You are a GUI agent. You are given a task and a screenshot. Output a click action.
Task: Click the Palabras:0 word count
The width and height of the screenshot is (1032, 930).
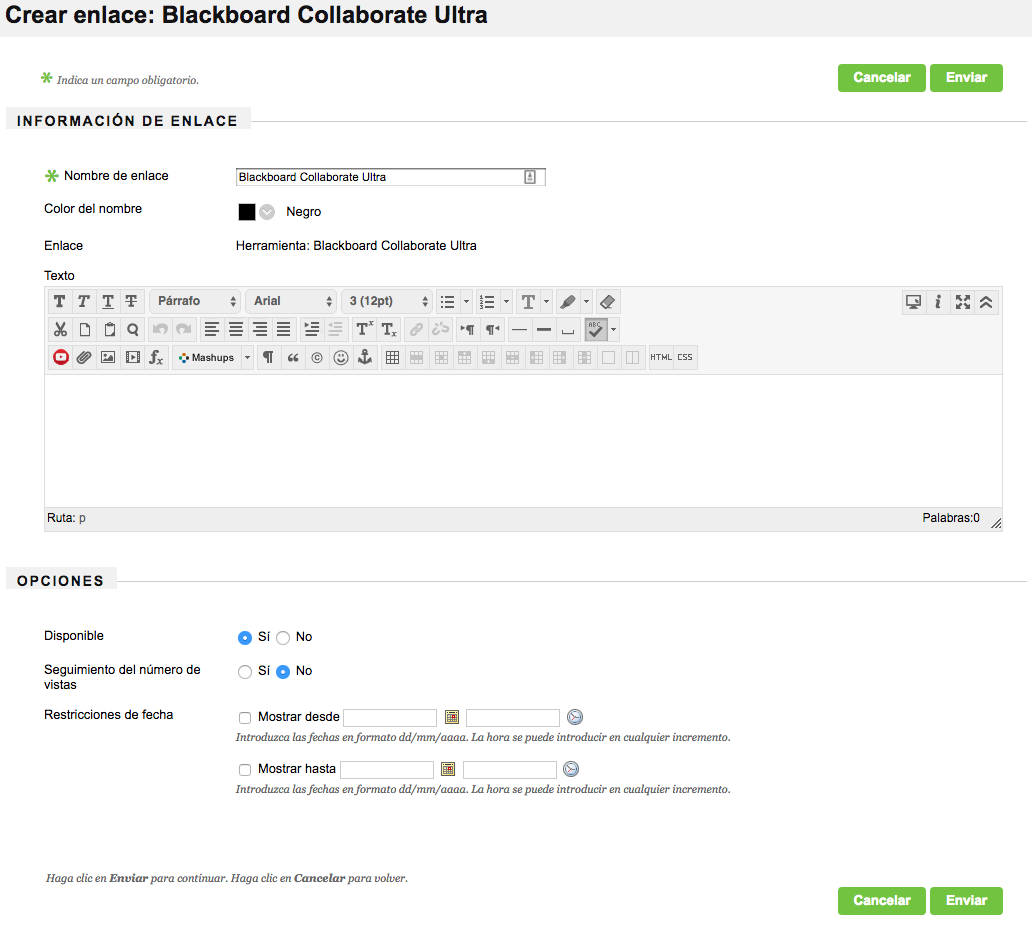click(950, 518)
